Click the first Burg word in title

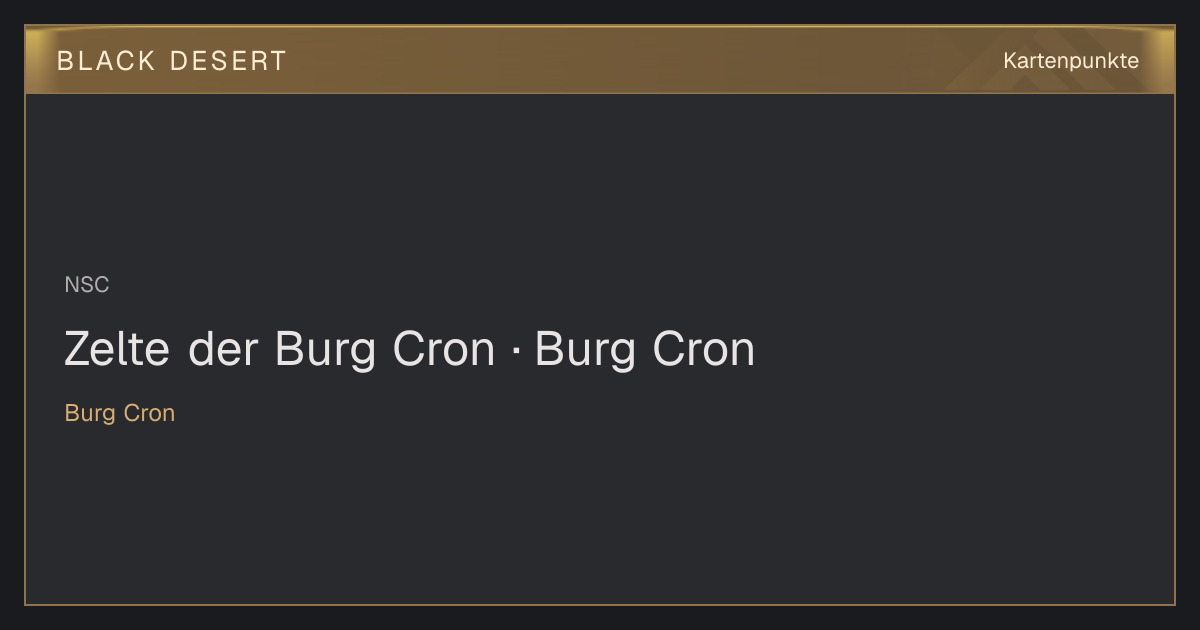pyautogui.click(x=326, y=351)
